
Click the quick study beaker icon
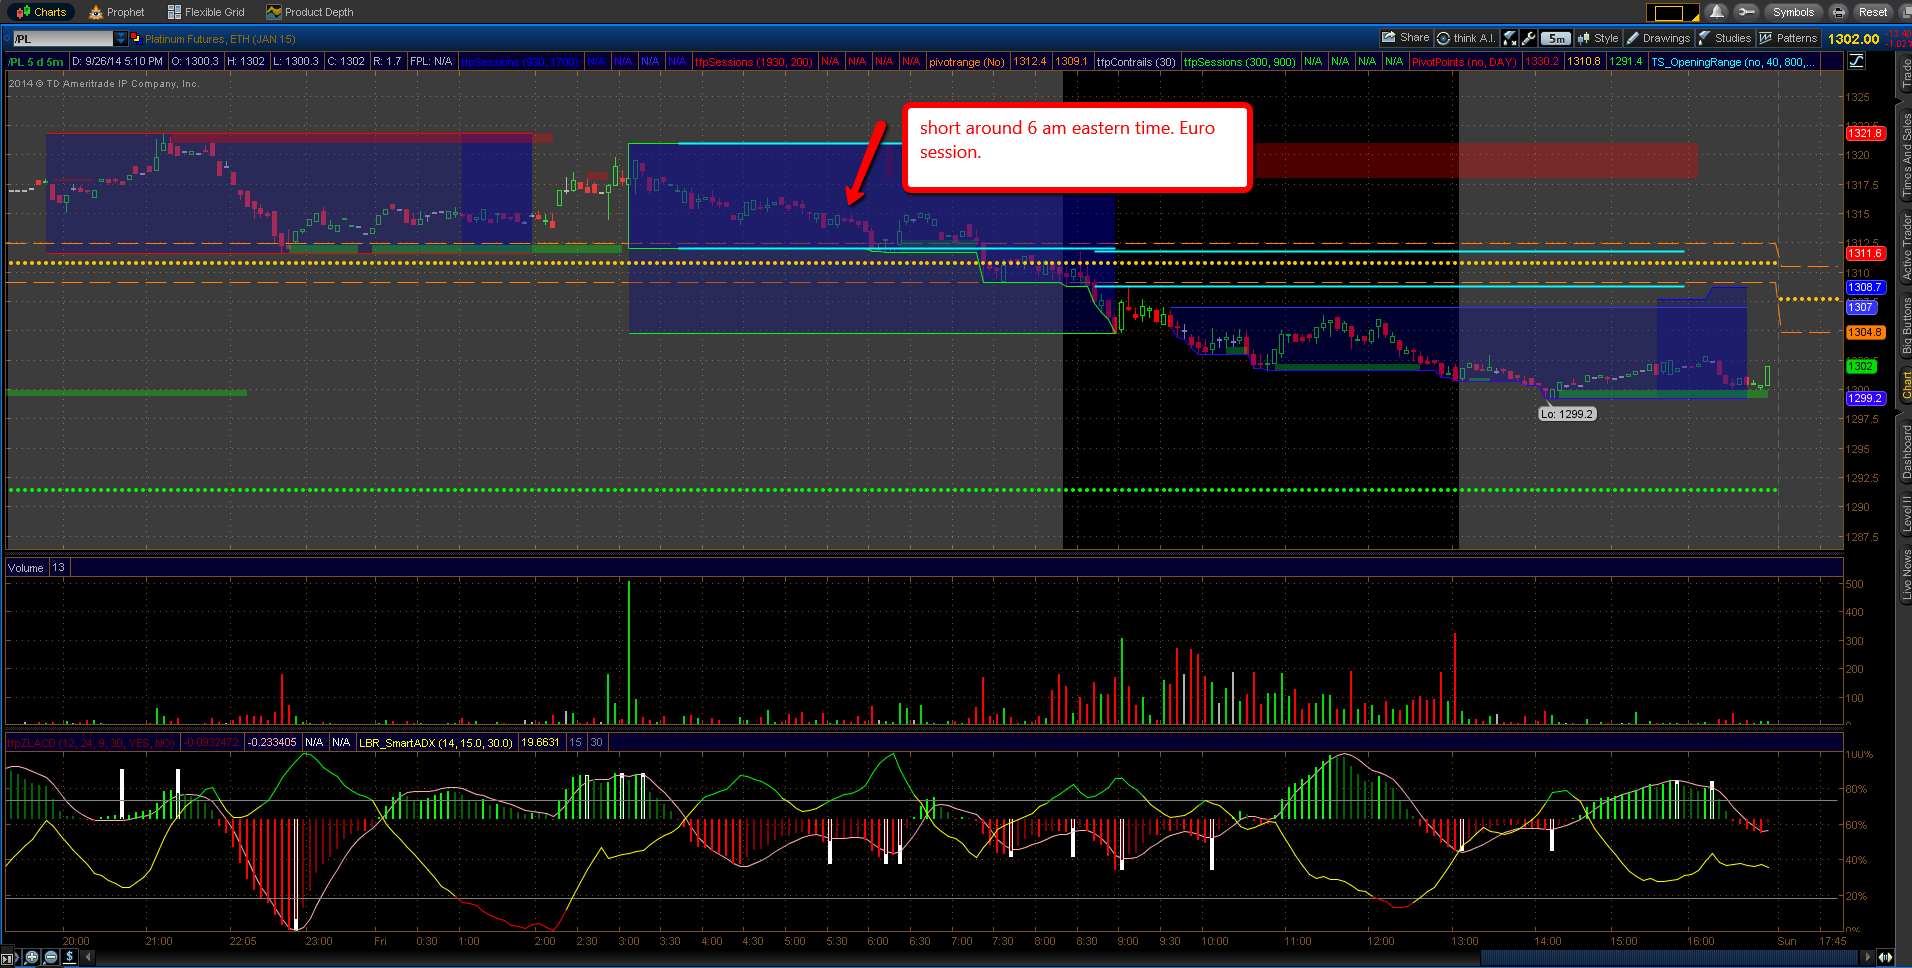click(1510, 38)
